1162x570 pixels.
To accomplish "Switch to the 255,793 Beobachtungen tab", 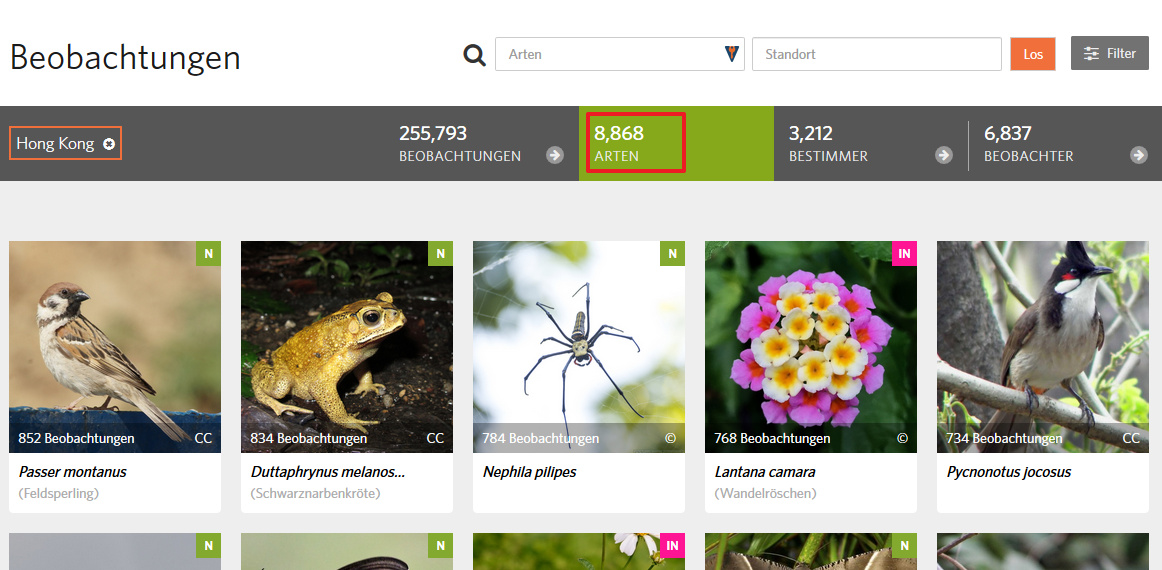I will click(x=481, y=144).
